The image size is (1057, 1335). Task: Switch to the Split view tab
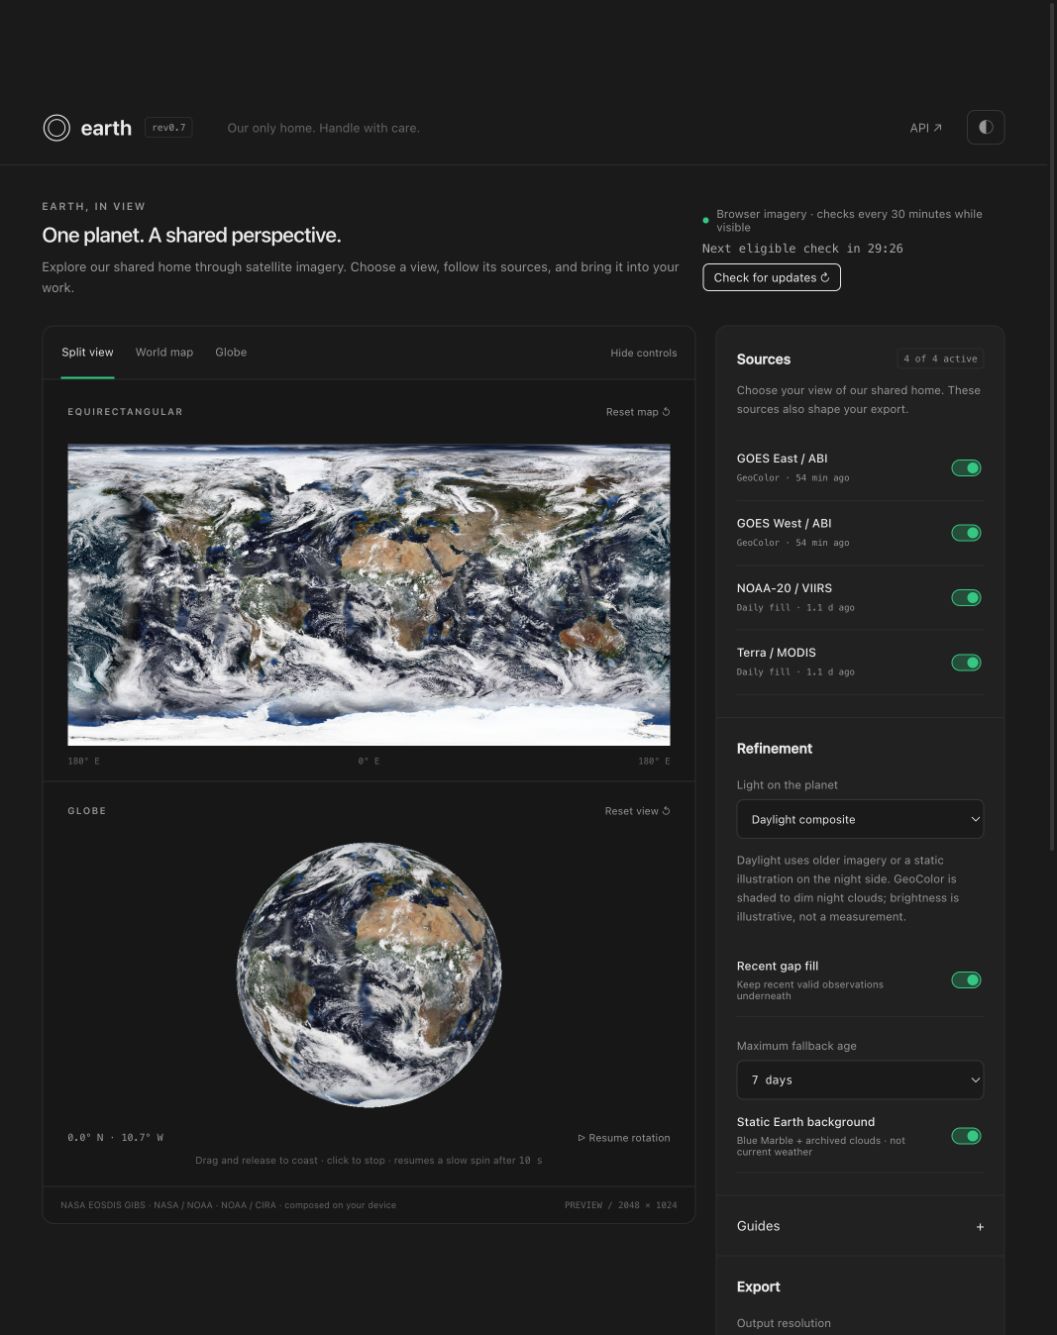click(x=87, y=352)
